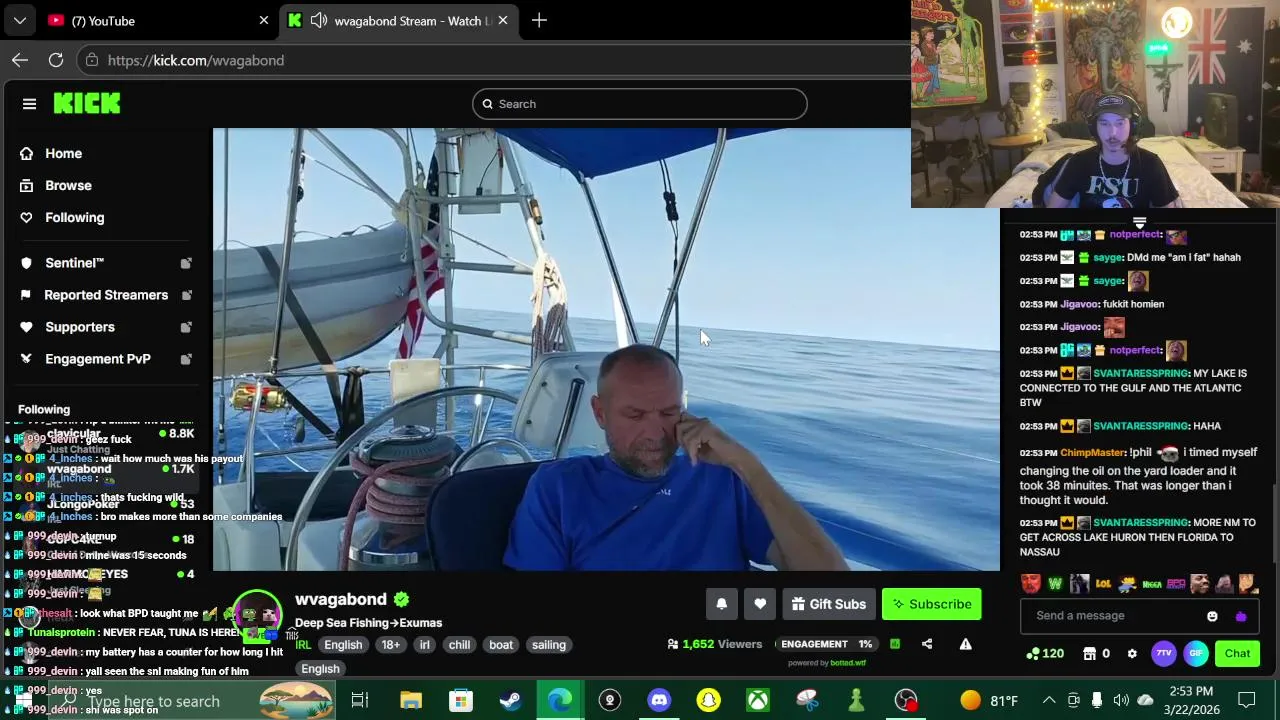Open Microsoft Store from the taskbar

point(460,700)
